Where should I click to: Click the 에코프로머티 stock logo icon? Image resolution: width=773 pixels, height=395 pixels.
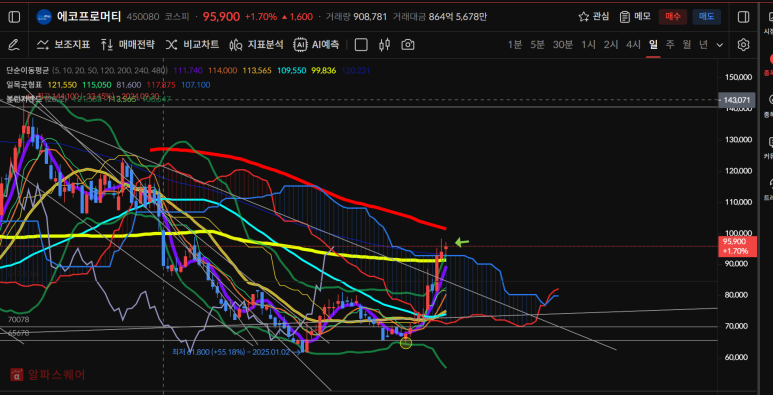[x=44, y=17]
